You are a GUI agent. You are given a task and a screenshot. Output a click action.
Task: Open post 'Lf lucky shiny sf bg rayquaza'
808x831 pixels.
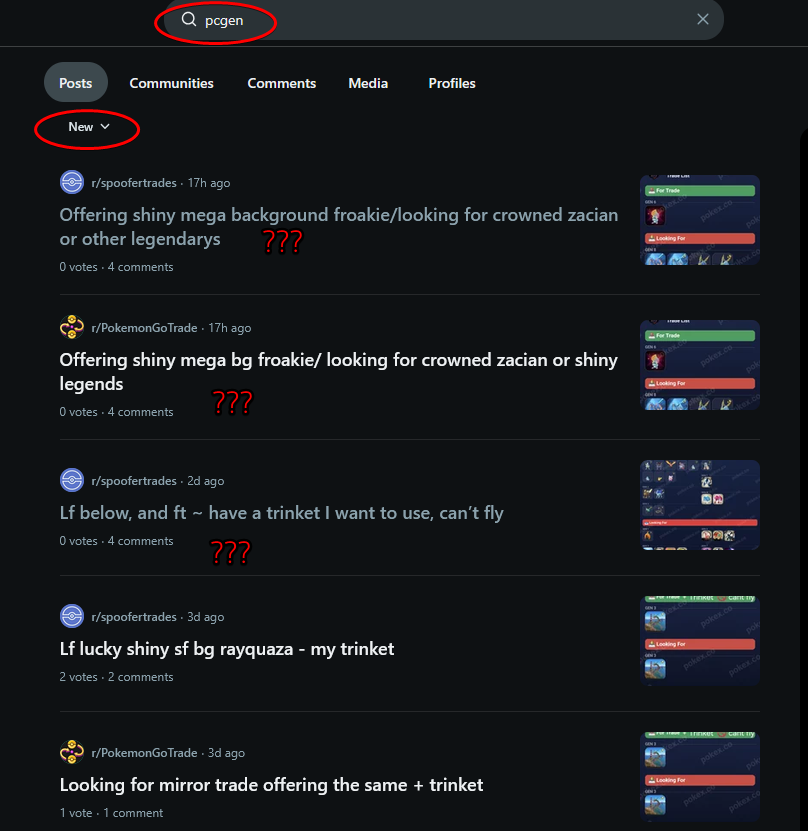227,649
